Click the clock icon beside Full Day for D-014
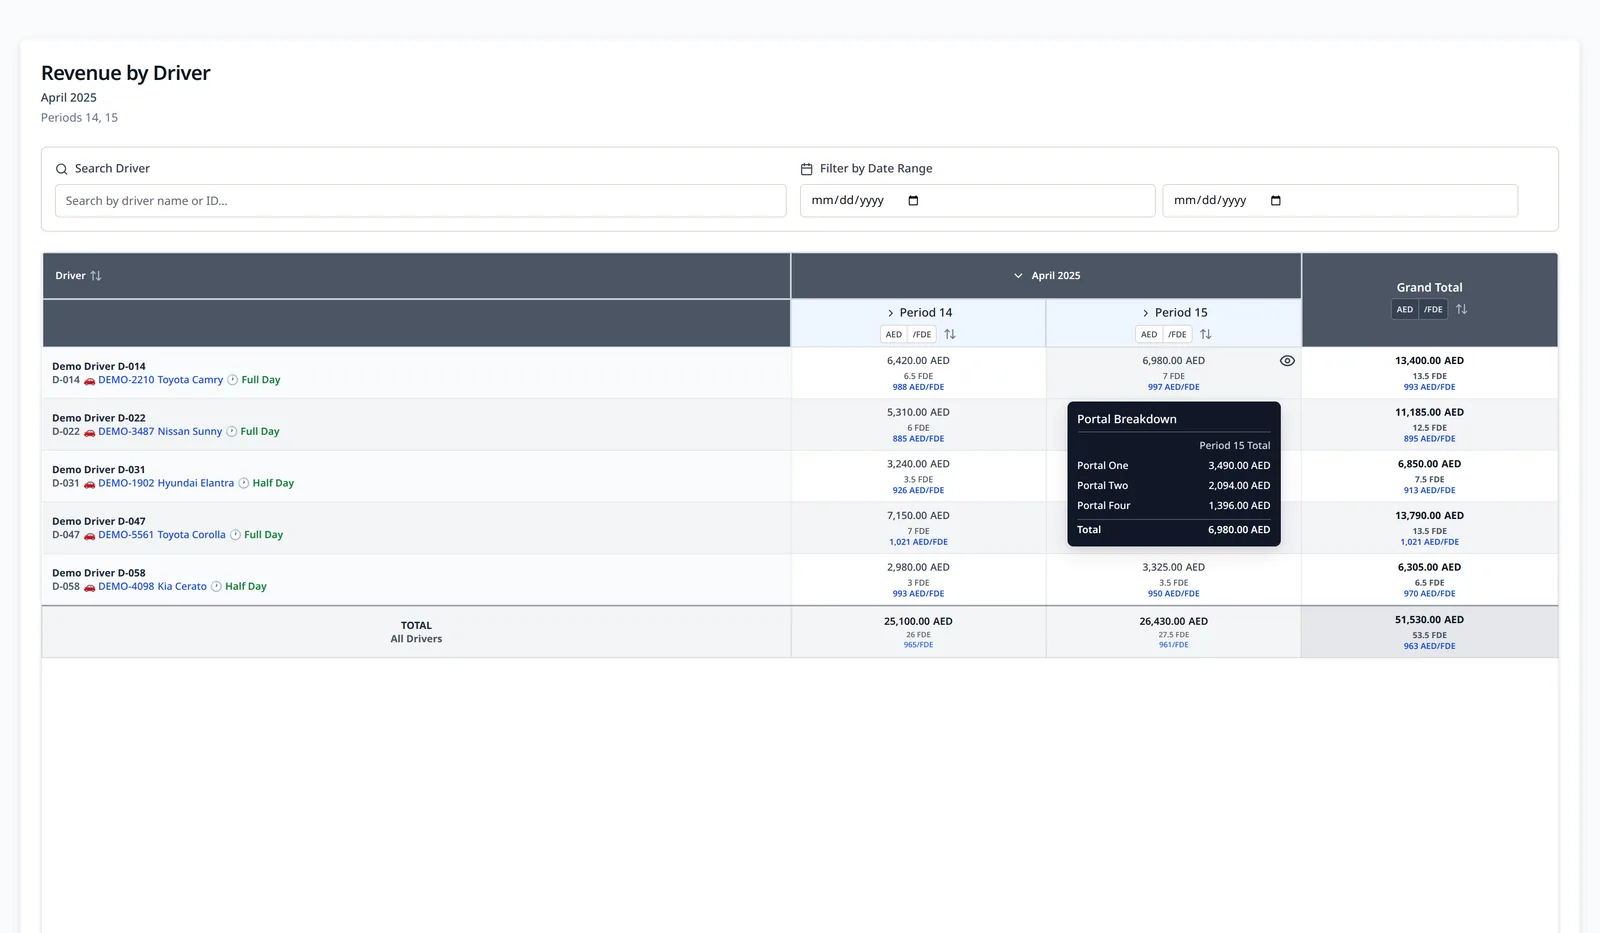Image resolution: width=1600 pixels, height=933 pixels. pyautogui.click(x=232, y=380)
